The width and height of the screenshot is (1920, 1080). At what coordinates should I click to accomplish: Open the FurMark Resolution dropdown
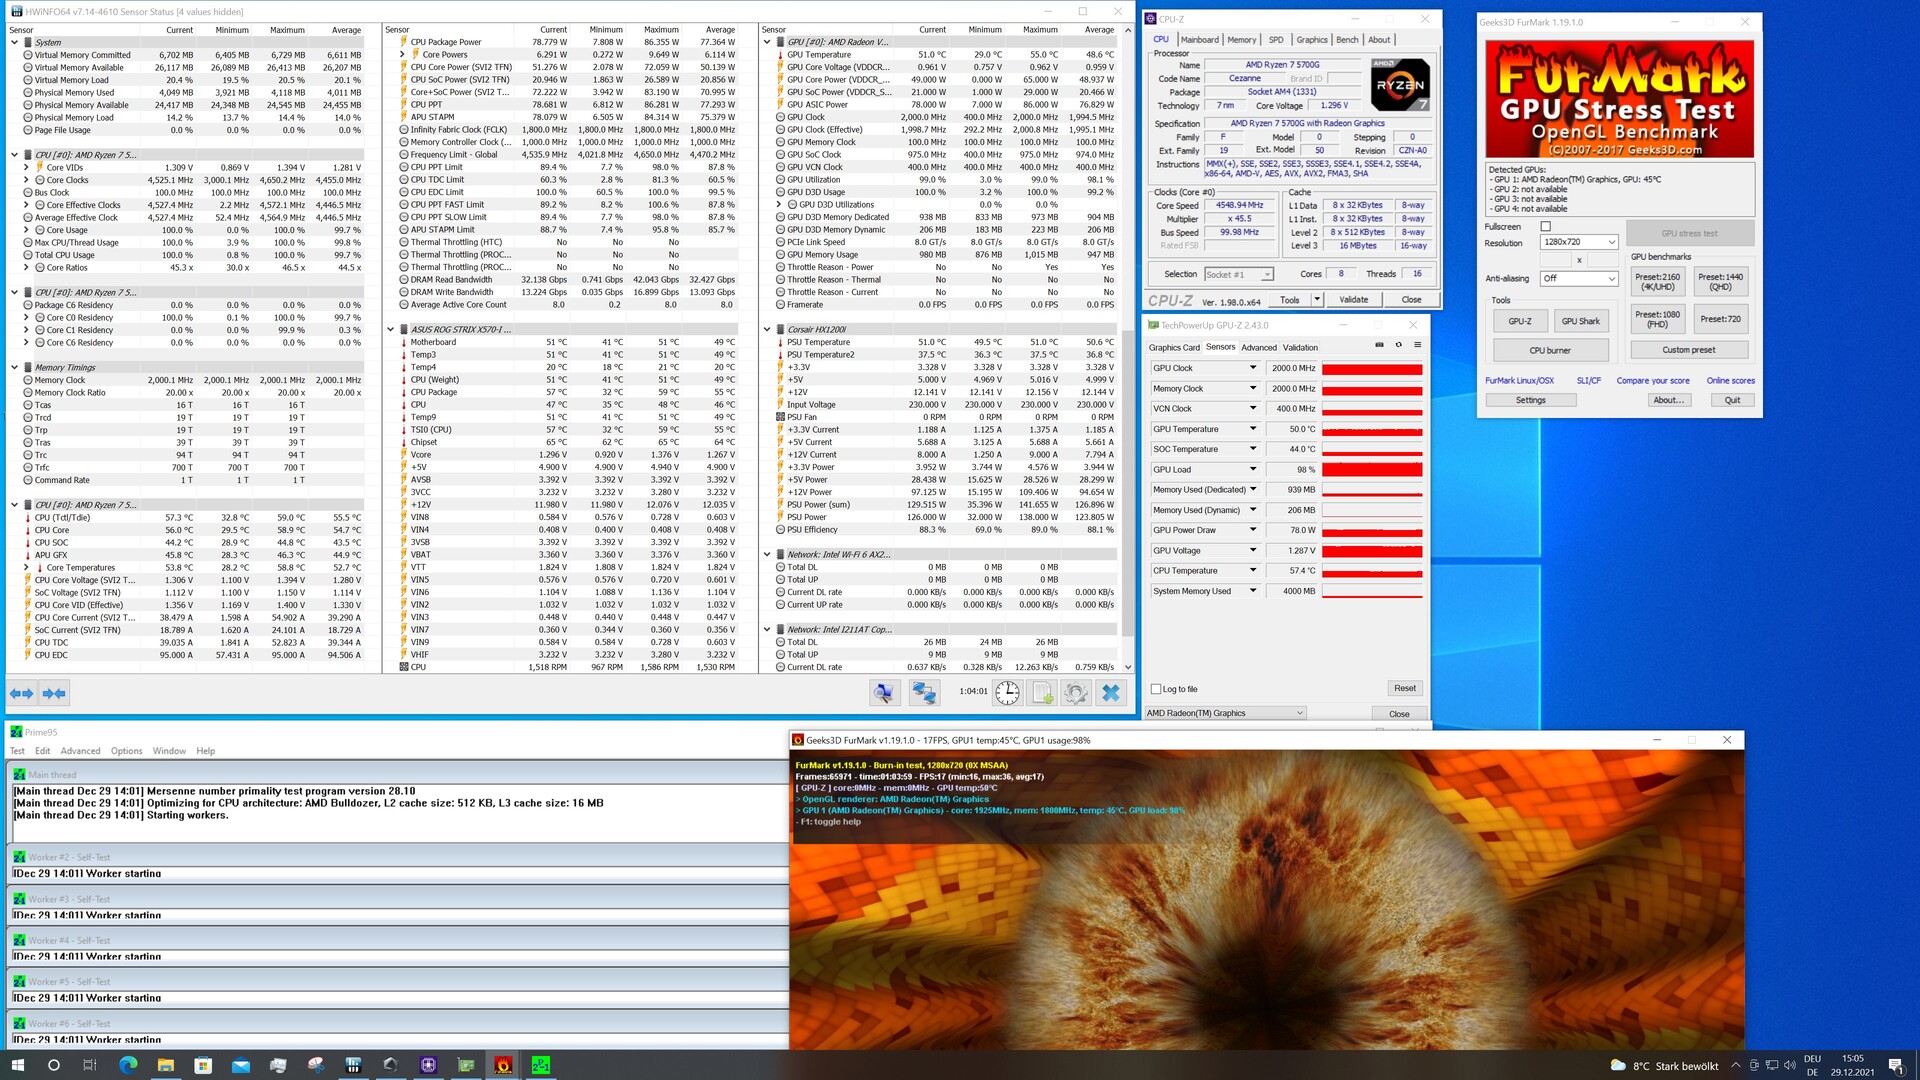(x=1579, y=242)
